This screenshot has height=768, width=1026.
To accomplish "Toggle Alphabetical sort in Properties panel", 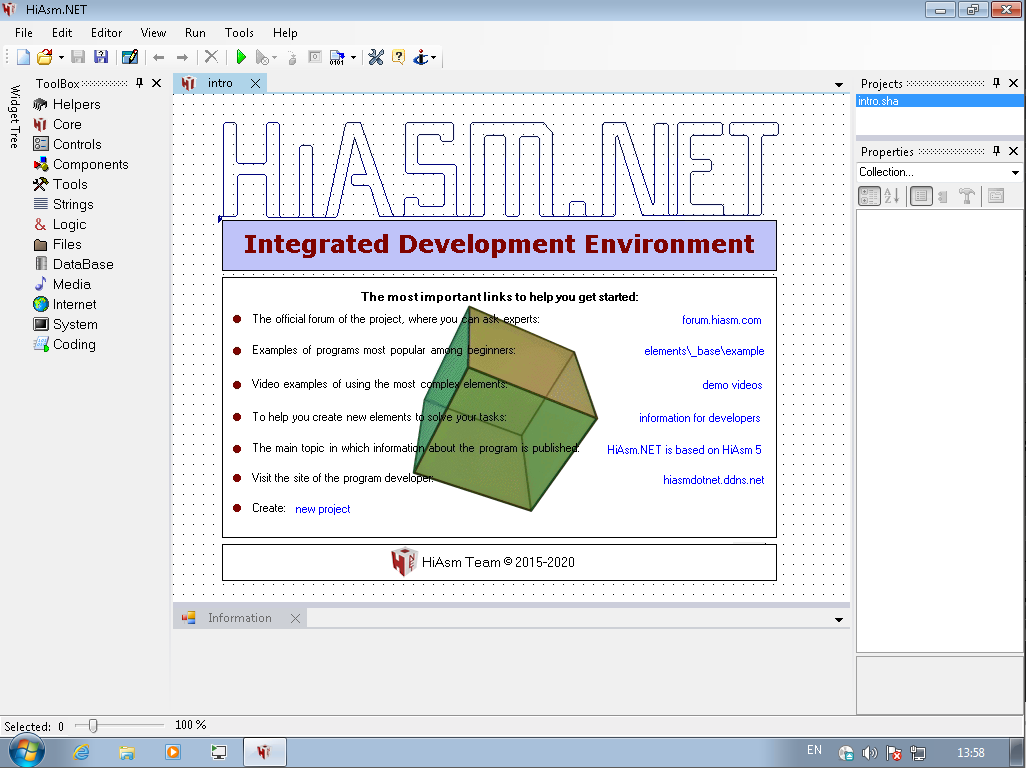I will pyautogui.click(x=891, y=196).
